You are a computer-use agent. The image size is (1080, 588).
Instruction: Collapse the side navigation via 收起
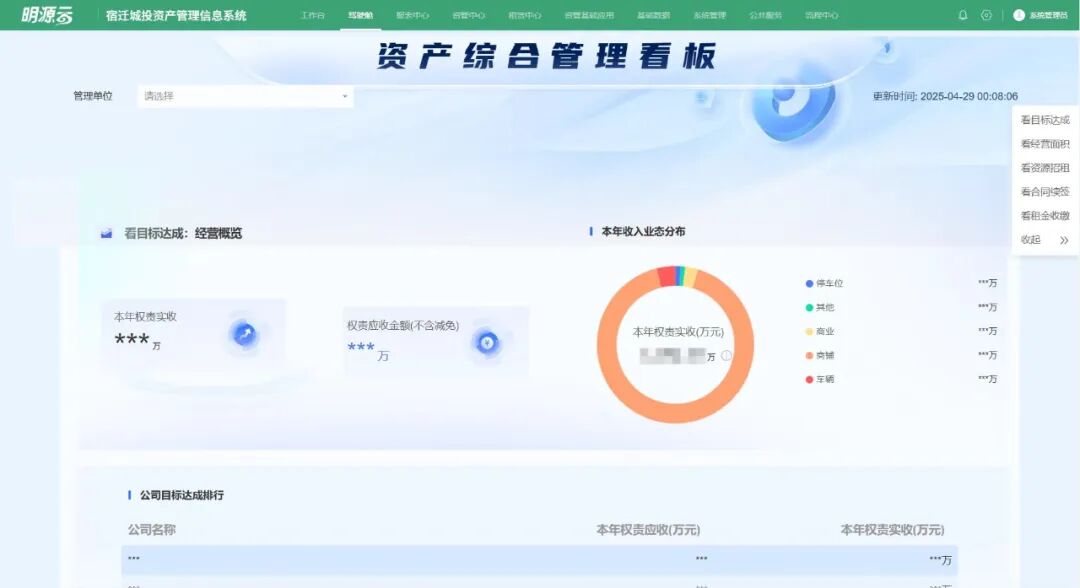click(x=1044, y=240)
